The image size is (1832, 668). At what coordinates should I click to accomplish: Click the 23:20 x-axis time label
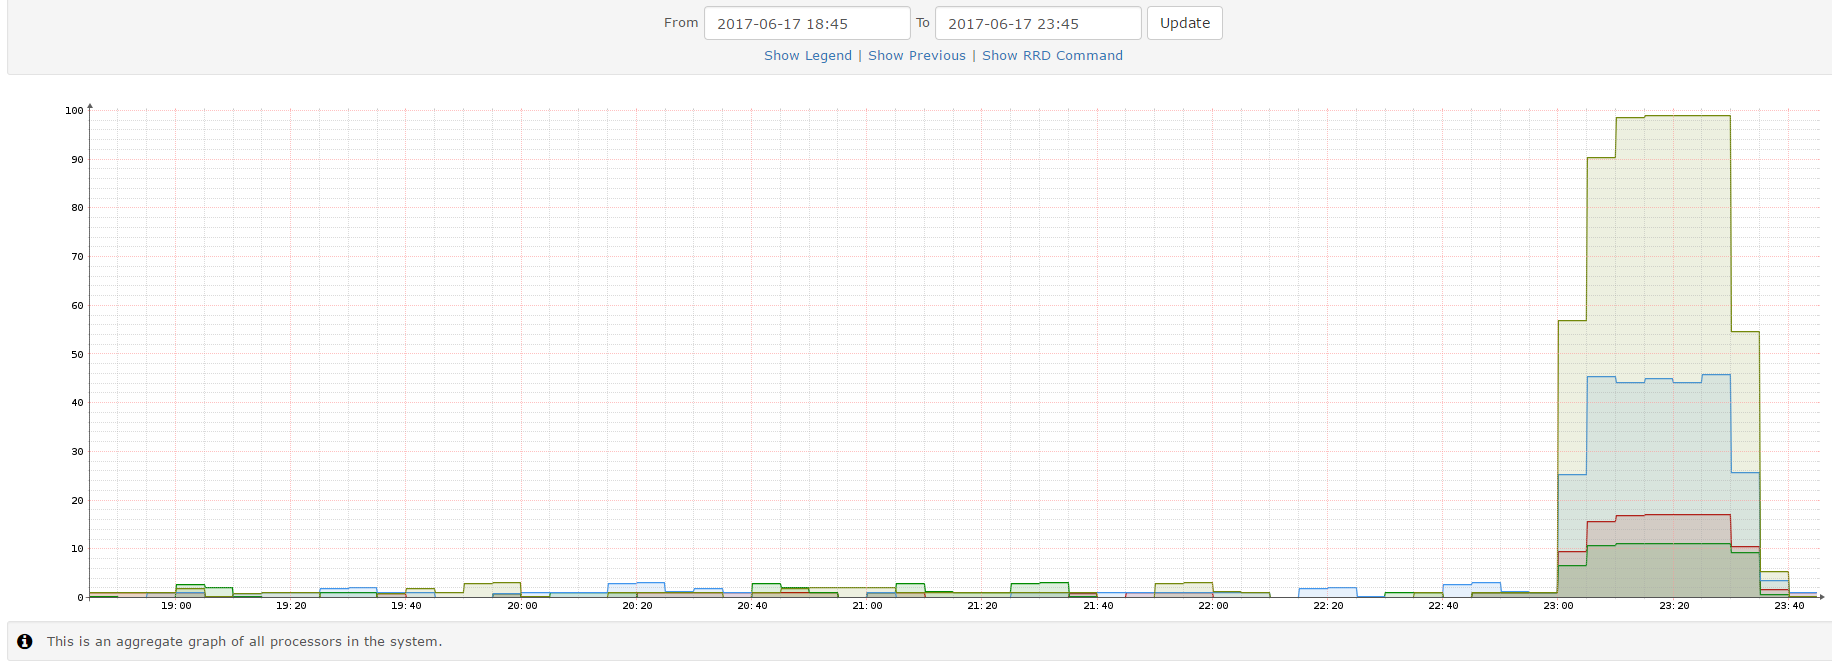click(x=1674, y=606)
